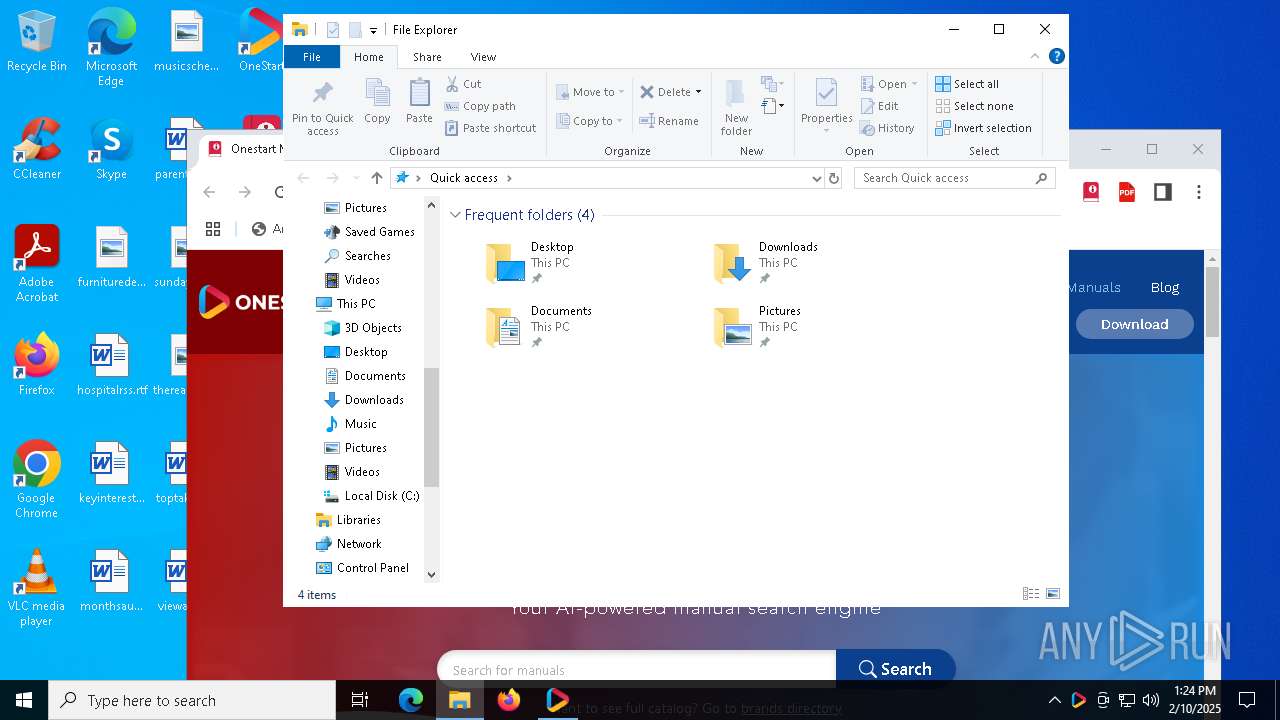Click Download button on Onestart page
The image size is (1280, 720).
point(1134,324)
